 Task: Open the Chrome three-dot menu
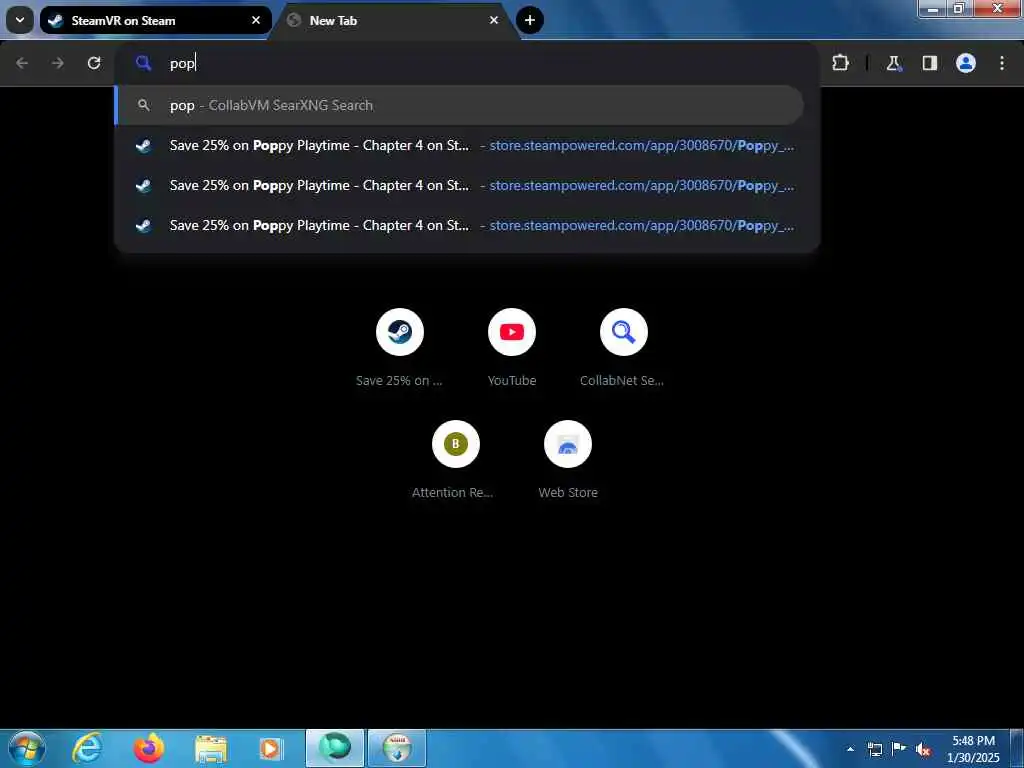(x=1002, y=63)
